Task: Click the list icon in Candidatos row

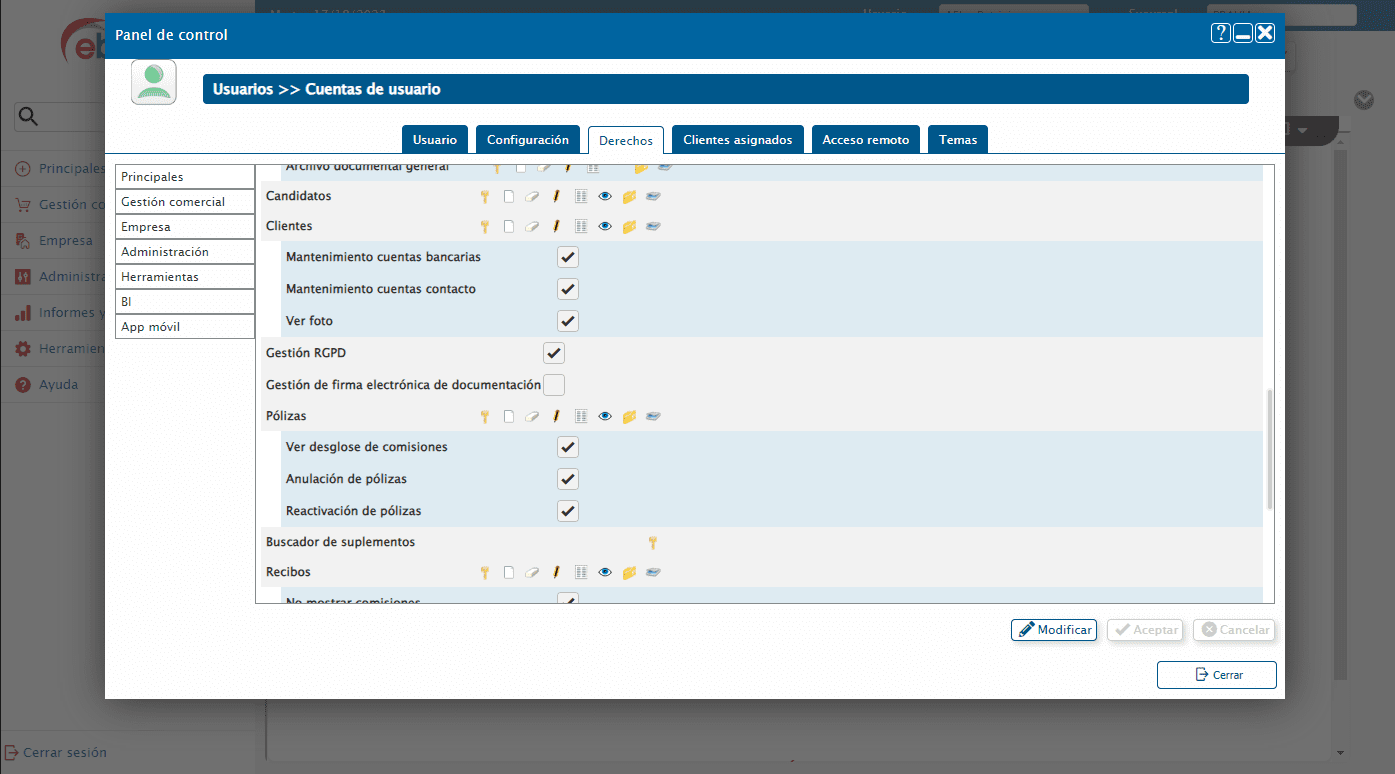Action: pyautogui.click(x=581, y=197)
